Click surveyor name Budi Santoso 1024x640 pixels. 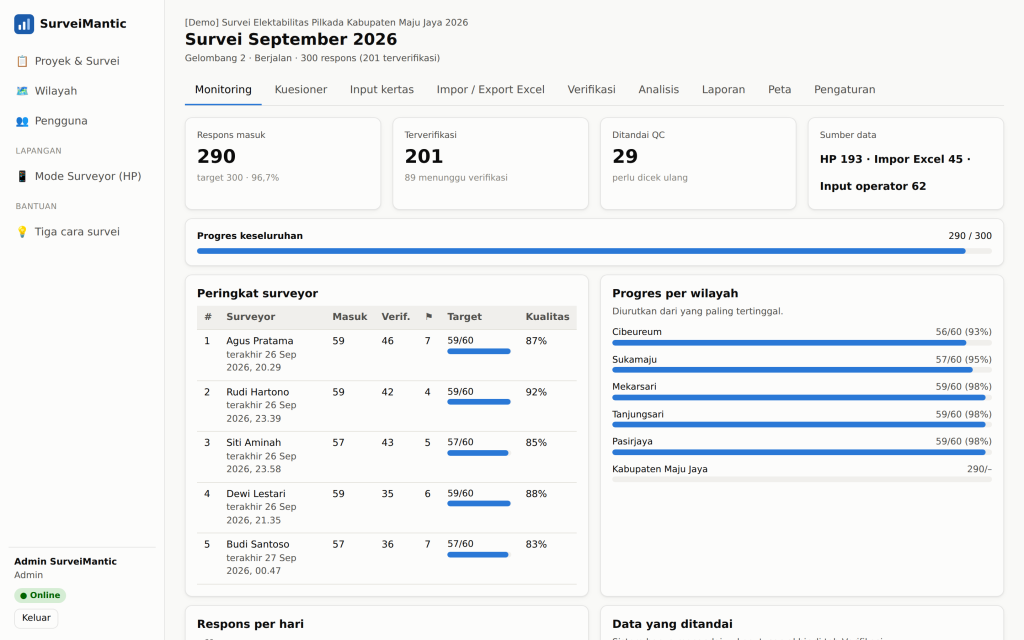(258, 544)
